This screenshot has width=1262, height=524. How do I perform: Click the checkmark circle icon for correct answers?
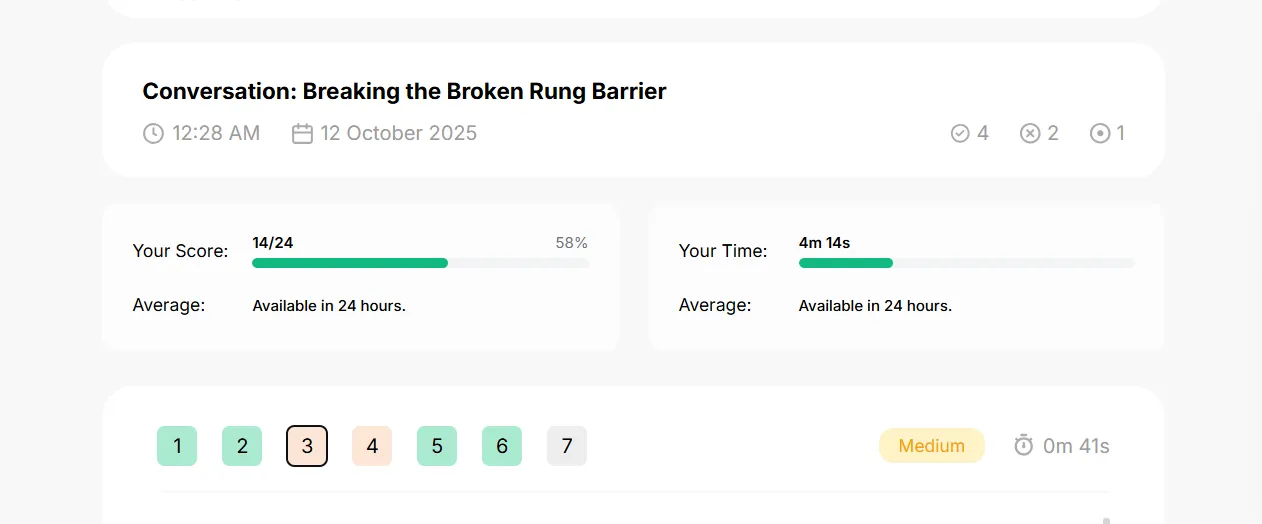tap(960, 133)
